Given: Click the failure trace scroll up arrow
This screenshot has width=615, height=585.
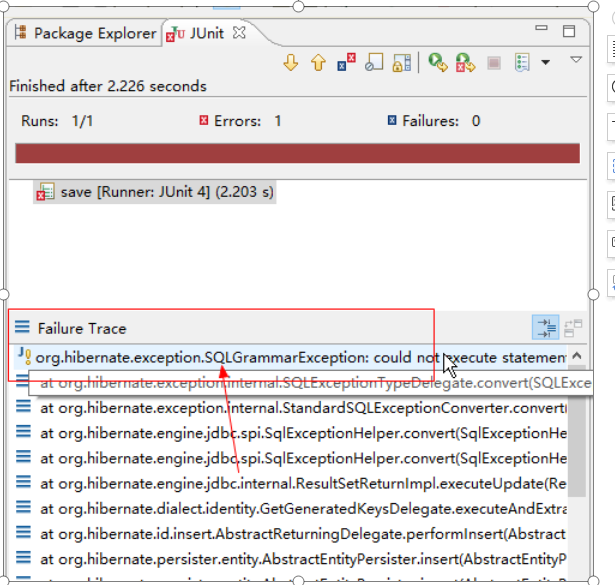Looking at the screenshot, I should pos(577,356).
